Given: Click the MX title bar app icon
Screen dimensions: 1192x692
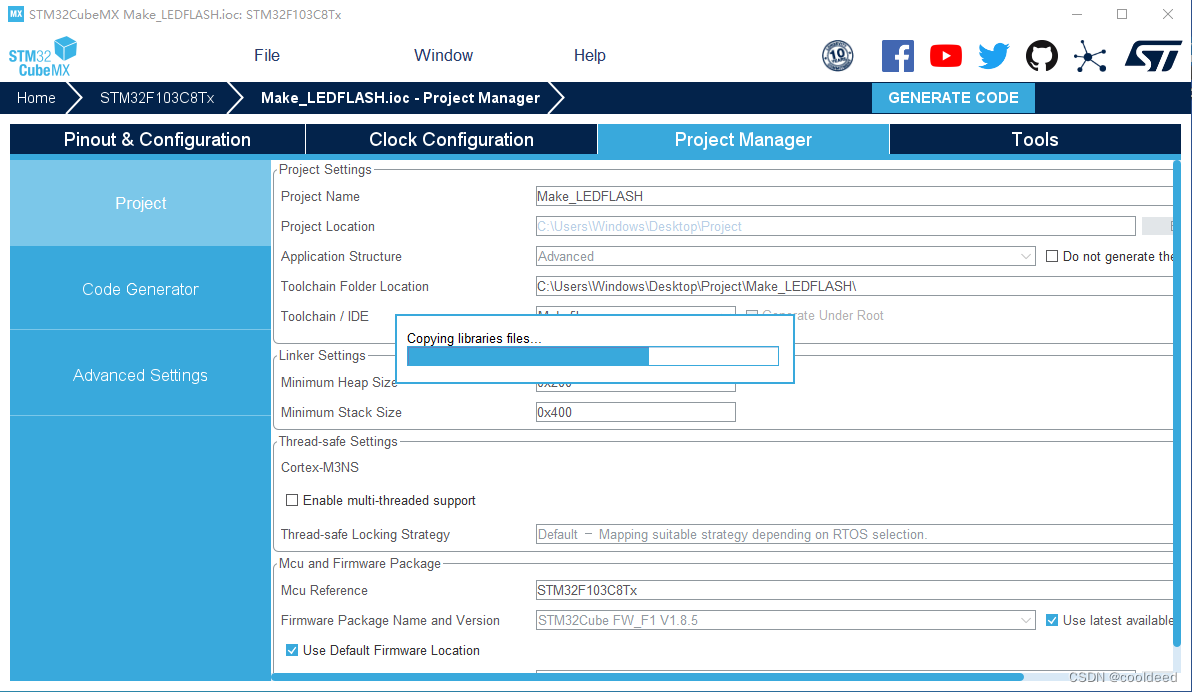Looking at the screenshot, I should pyautogui.click(x=15, y=14).
